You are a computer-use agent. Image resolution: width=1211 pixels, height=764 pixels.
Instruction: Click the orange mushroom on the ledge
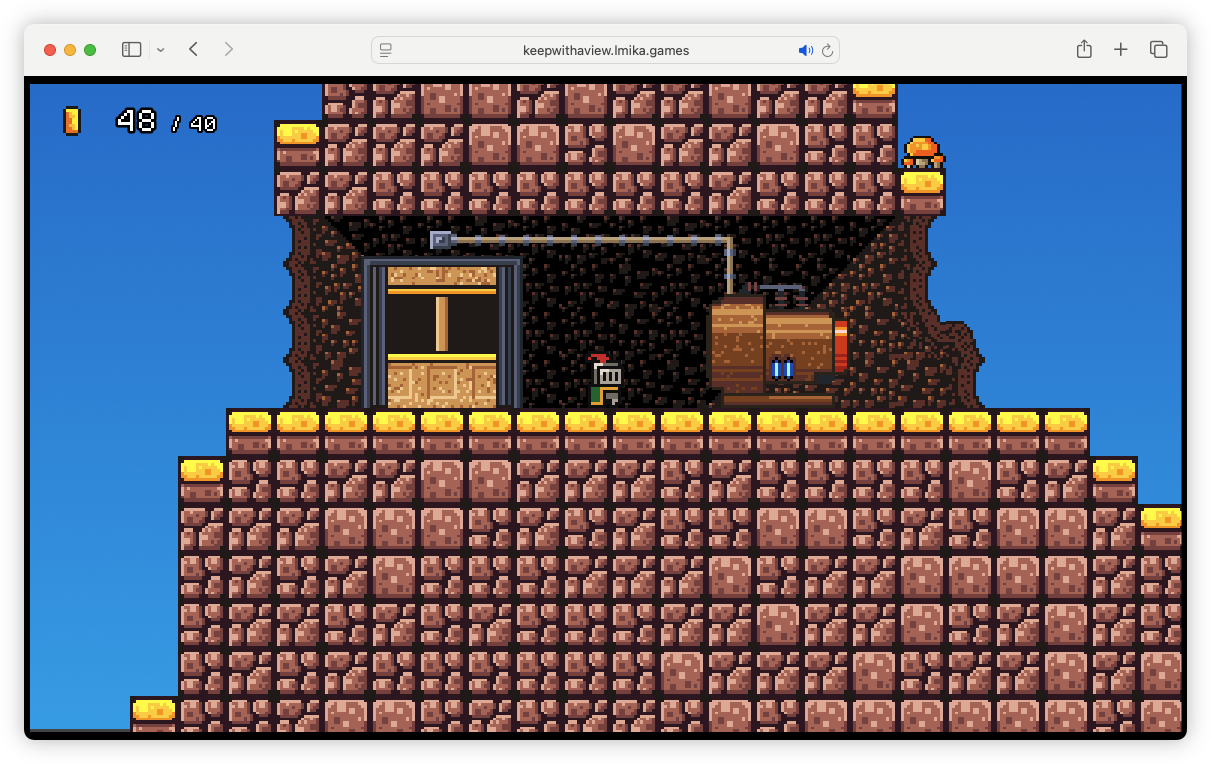click(x=922, y=152)
